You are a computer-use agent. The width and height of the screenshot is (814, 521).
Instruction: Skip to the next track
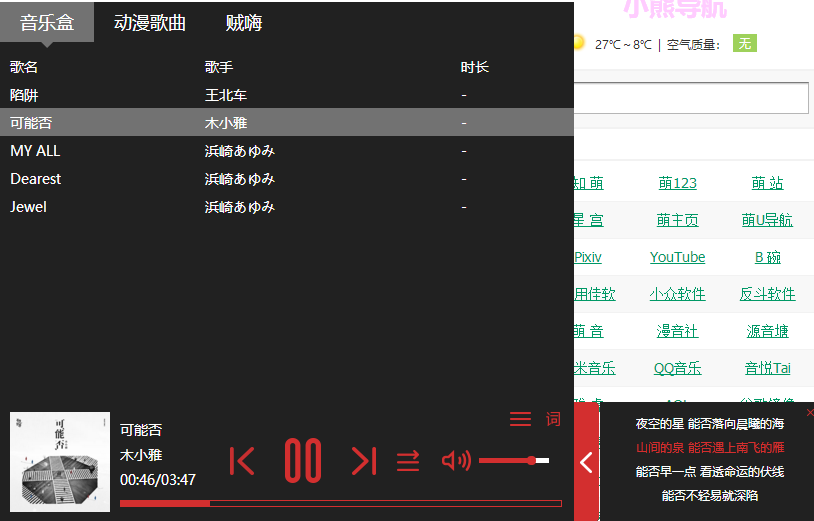(363, 461)
